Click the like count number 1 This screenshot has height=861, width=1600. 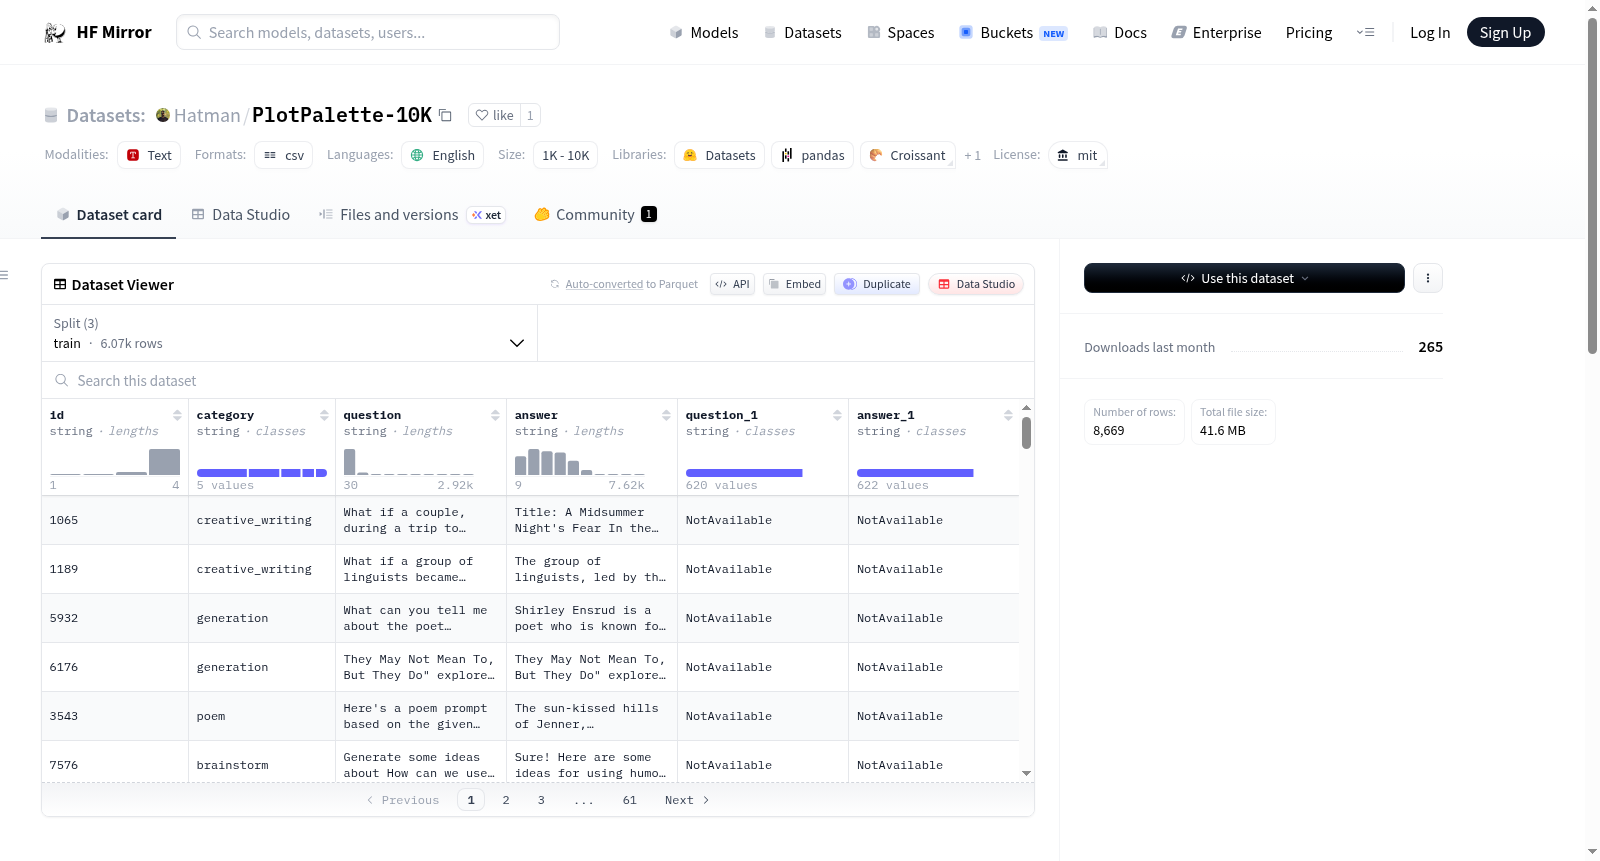click(530, 115)
